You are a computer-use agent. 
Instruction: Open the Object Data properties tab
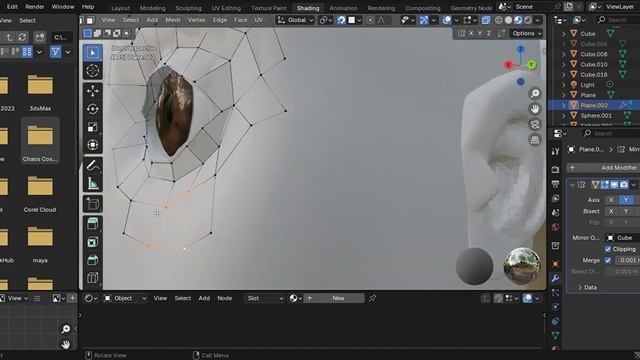click(x=555, y=336)
